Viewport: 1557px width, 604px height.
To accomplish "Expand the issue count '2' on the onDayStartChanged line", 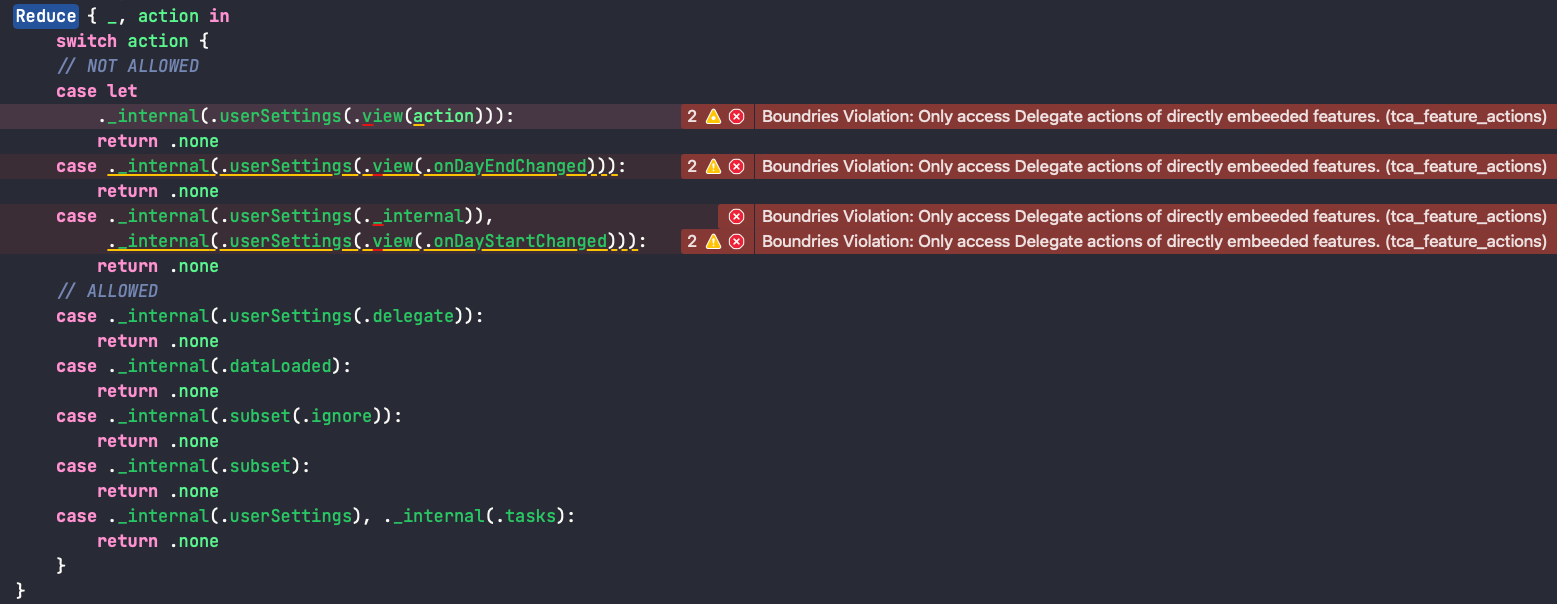I will 692,241.
